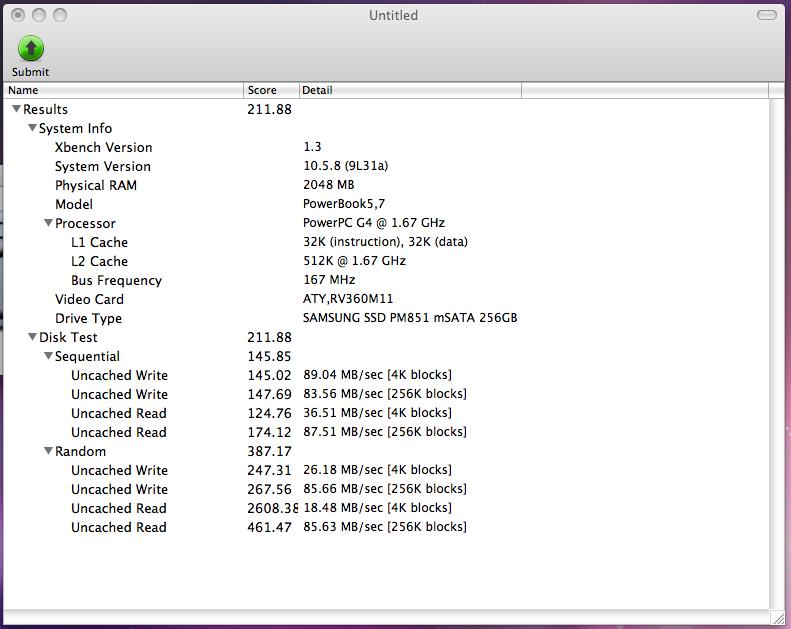791x629 pixels.
Task: Click the vertical scrollbar track
Action: point(777,353)
